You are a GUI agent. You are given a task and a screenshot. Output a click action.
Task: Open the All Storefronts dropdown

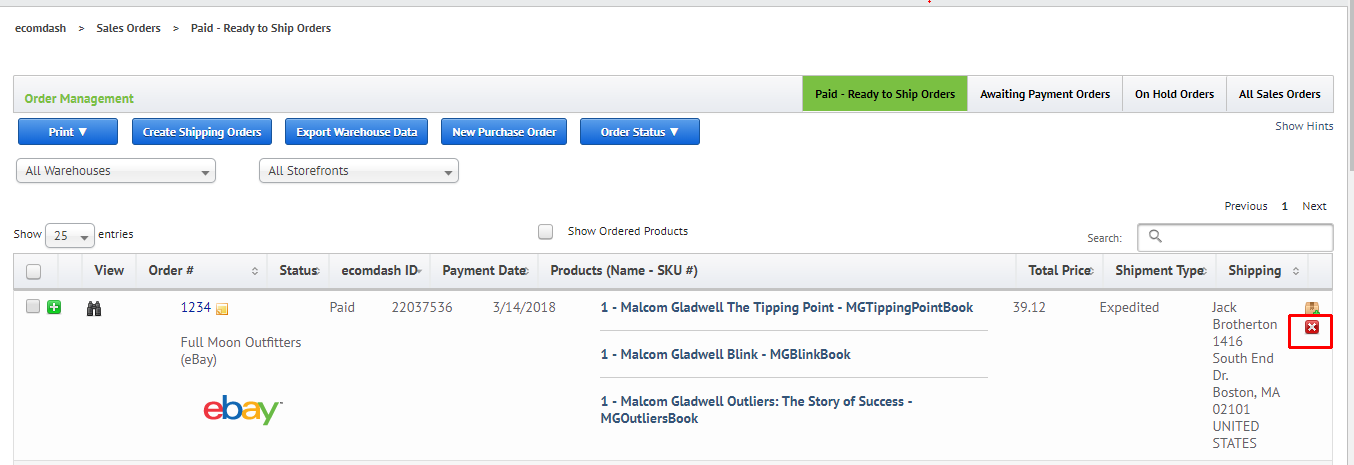[358, 171]
